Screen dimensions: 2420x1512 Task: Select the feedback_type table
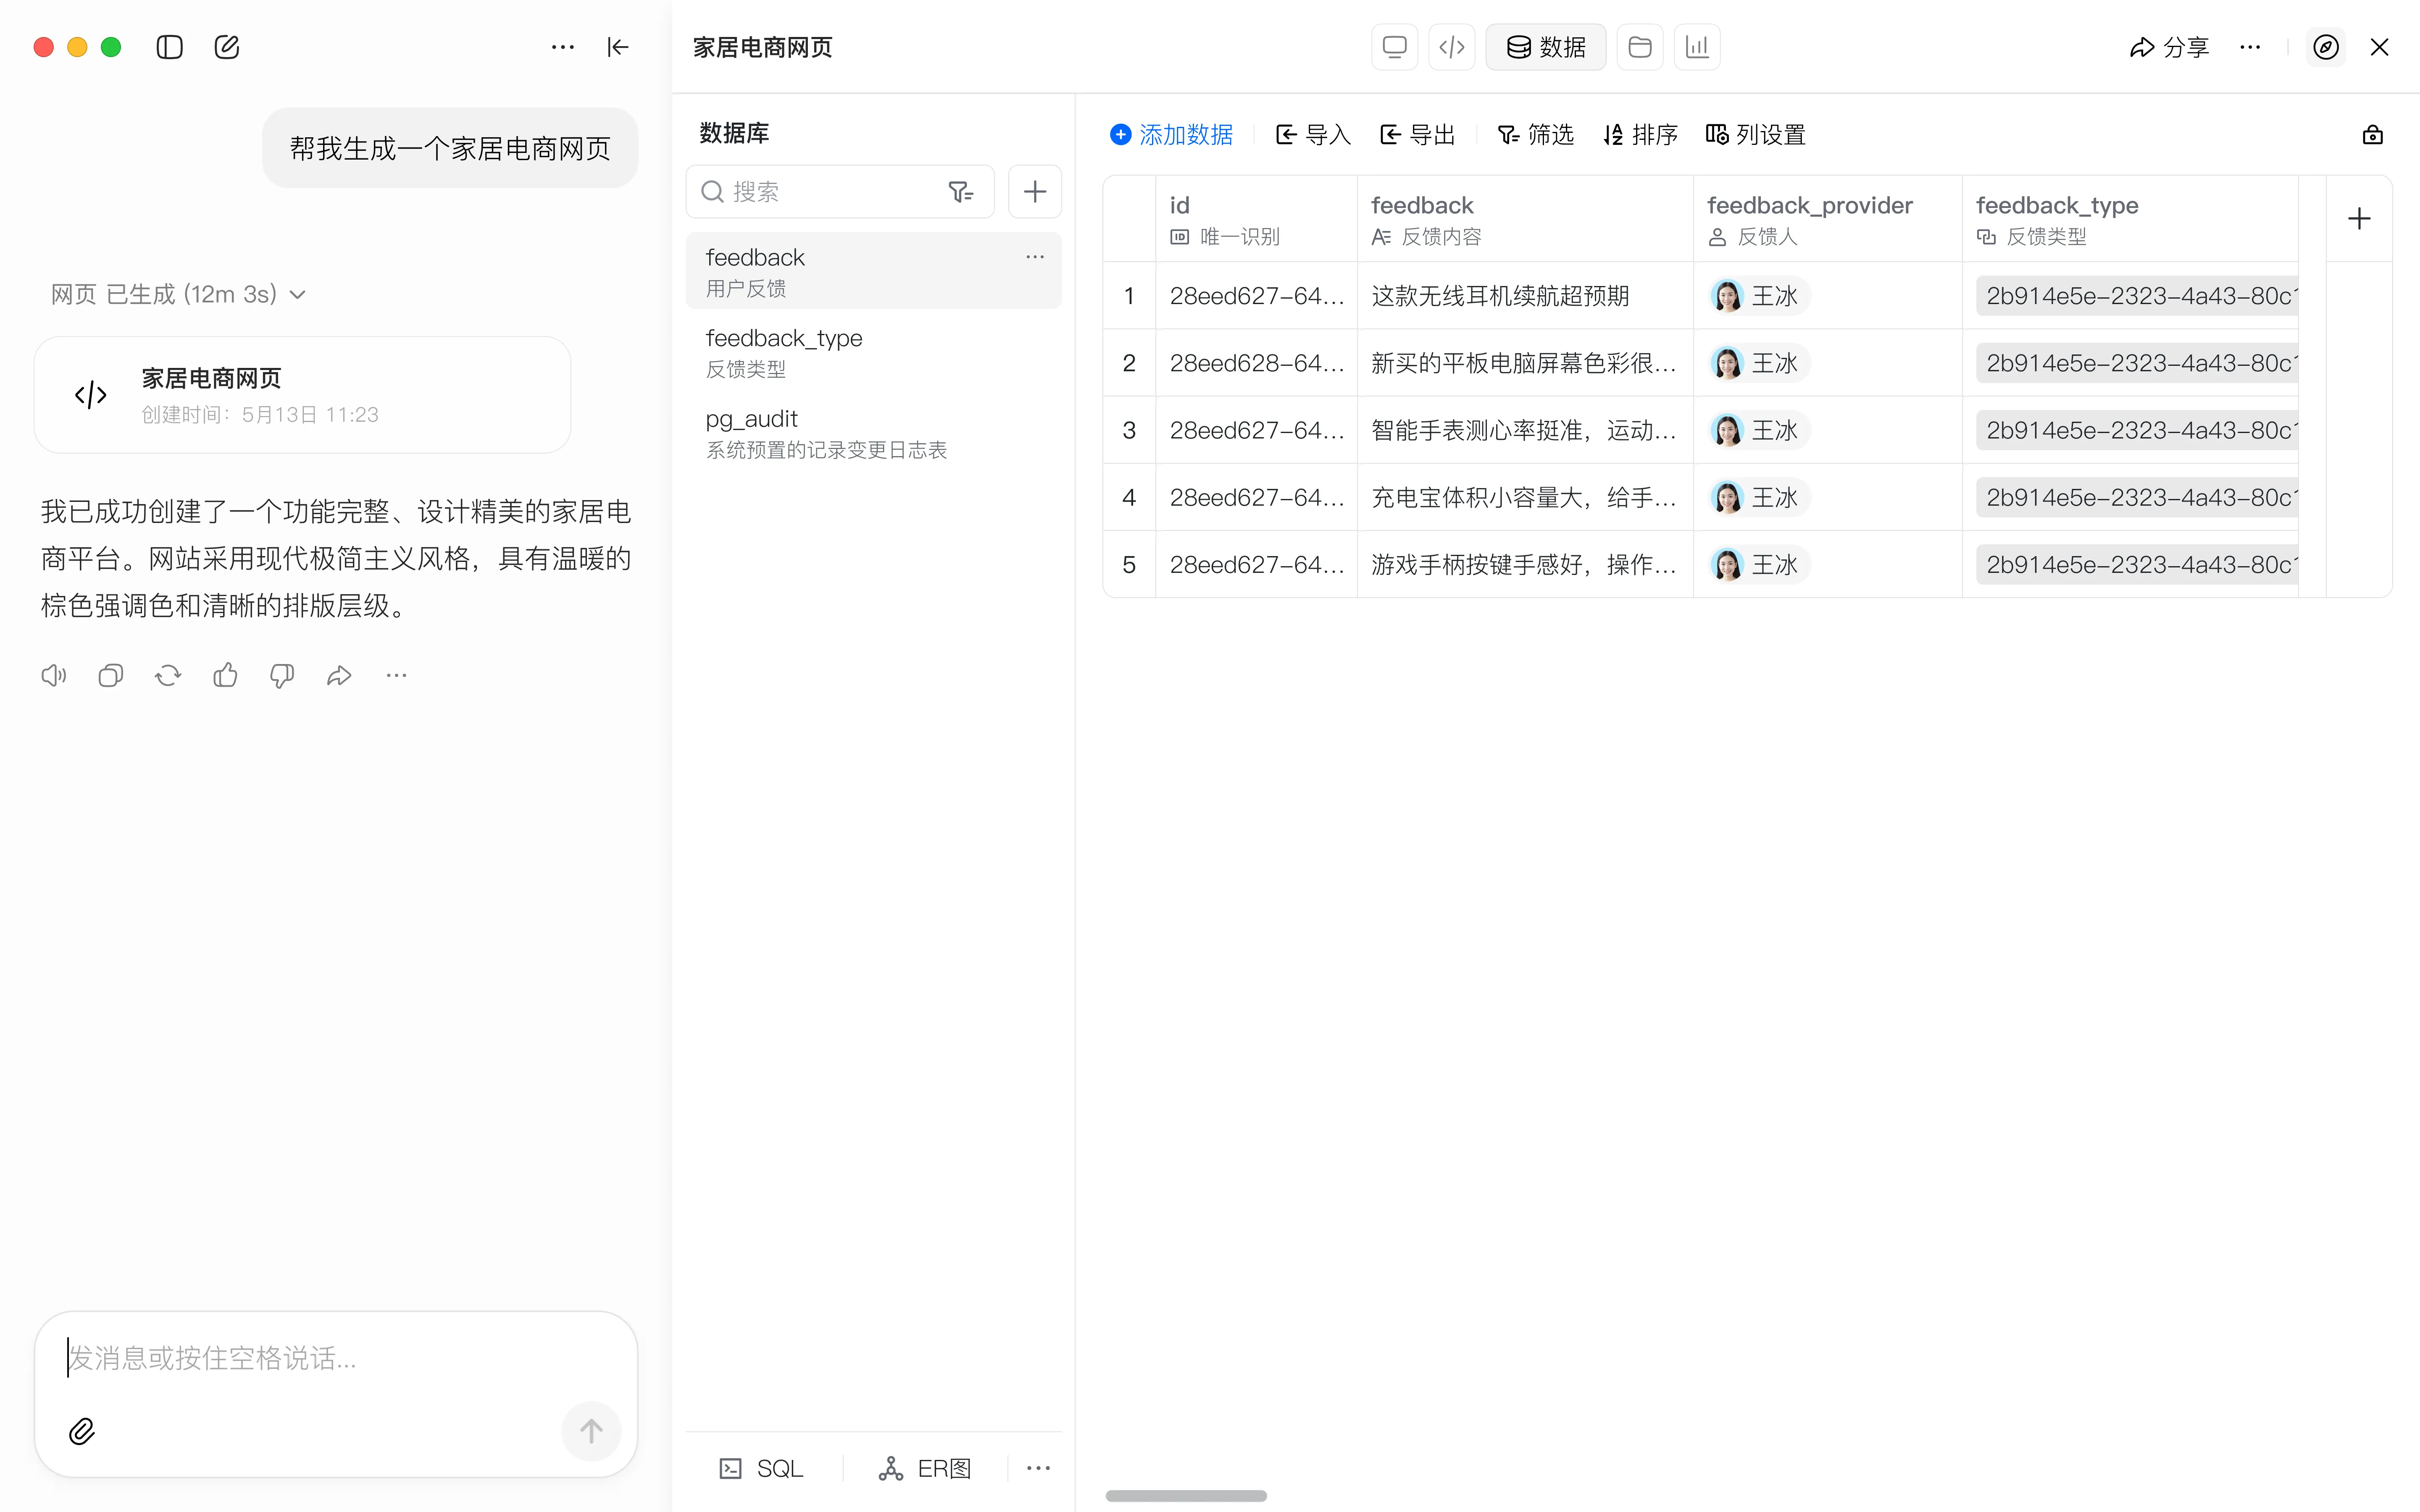click(x=873, y=352)
